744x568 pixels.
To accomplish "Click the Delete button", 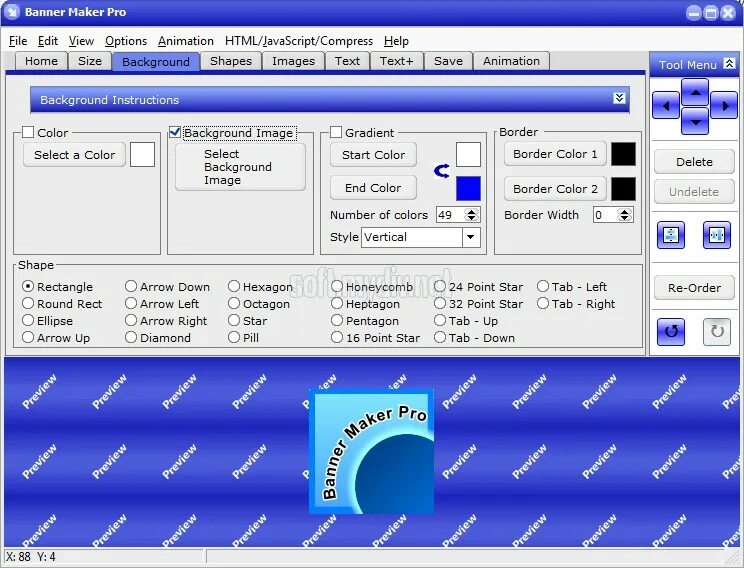I will (694, 162).
